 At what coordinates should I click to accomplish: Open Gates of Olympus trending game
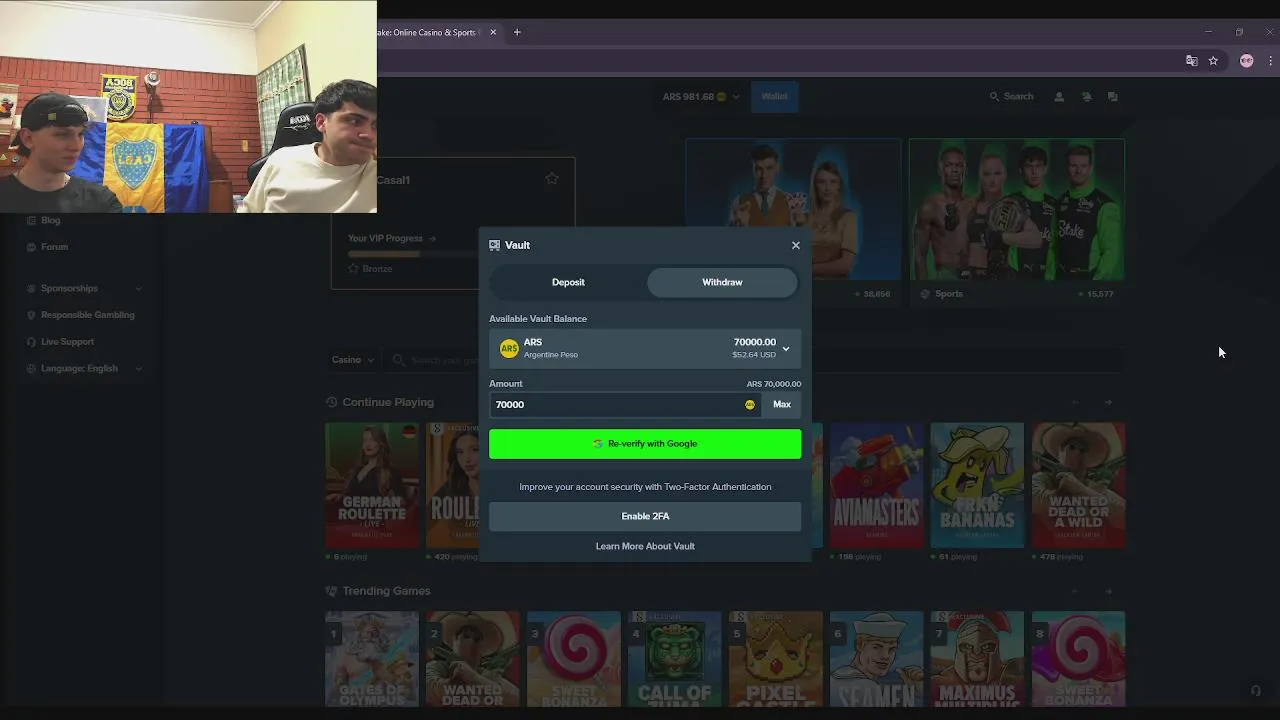pos(372,659)
